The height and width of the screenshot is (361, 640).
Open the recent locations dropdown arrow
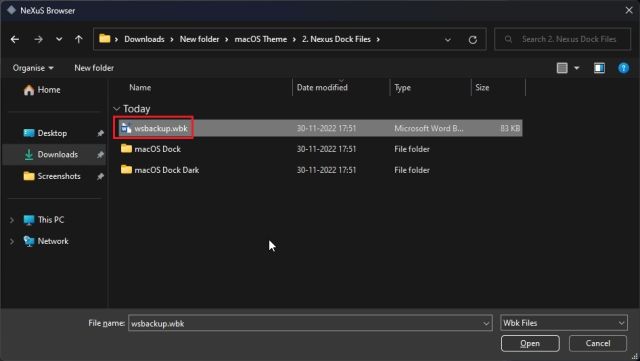tap(59, 39)
